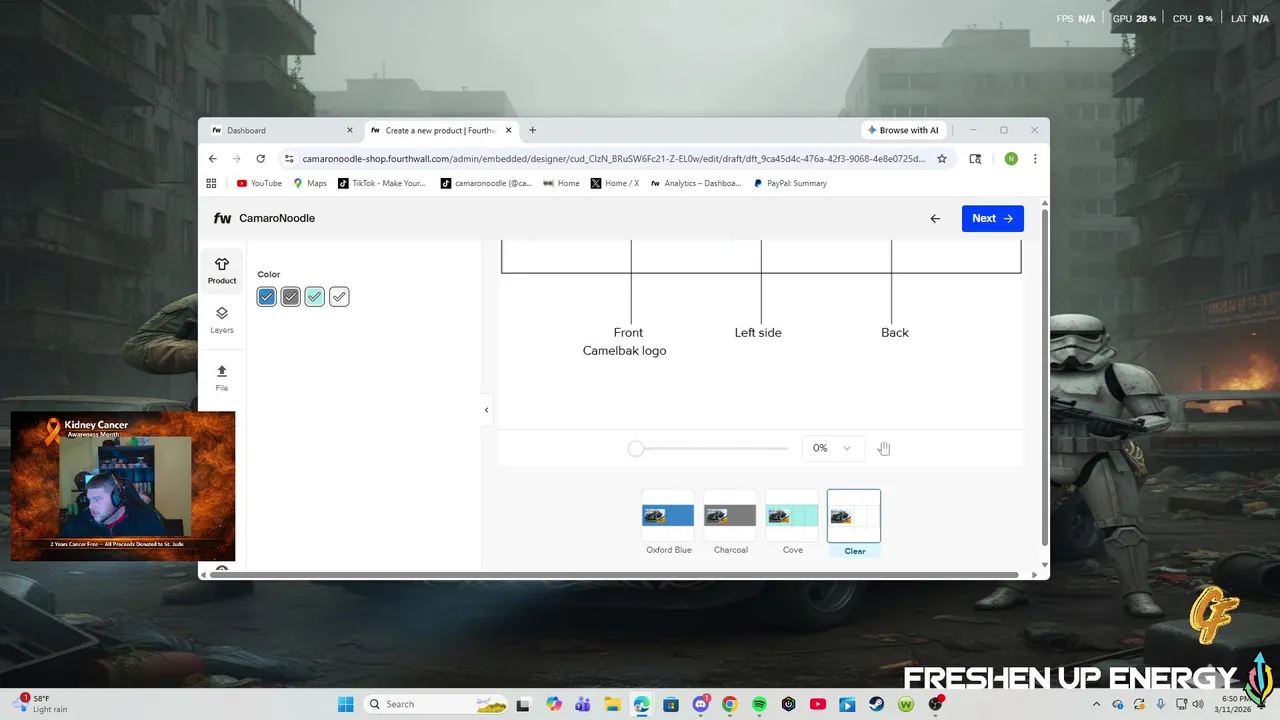Open camaronoodle TikTok profile bookmark

(x=487, y=183)
